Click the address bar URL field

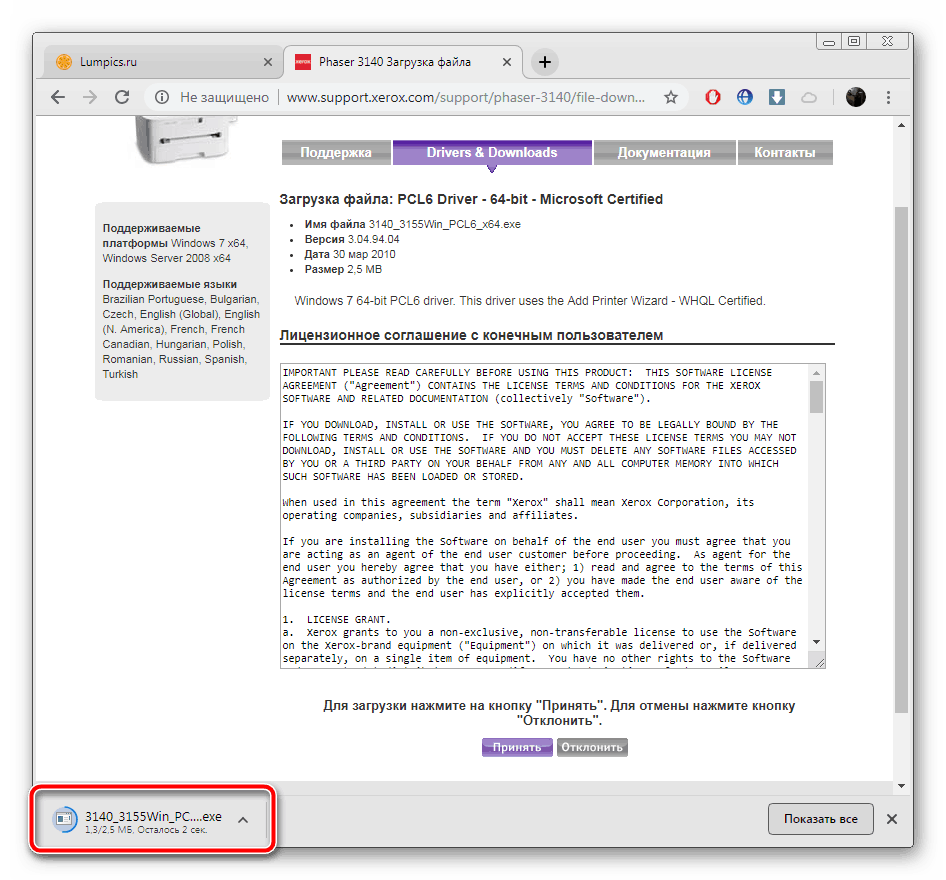(465, 97)
